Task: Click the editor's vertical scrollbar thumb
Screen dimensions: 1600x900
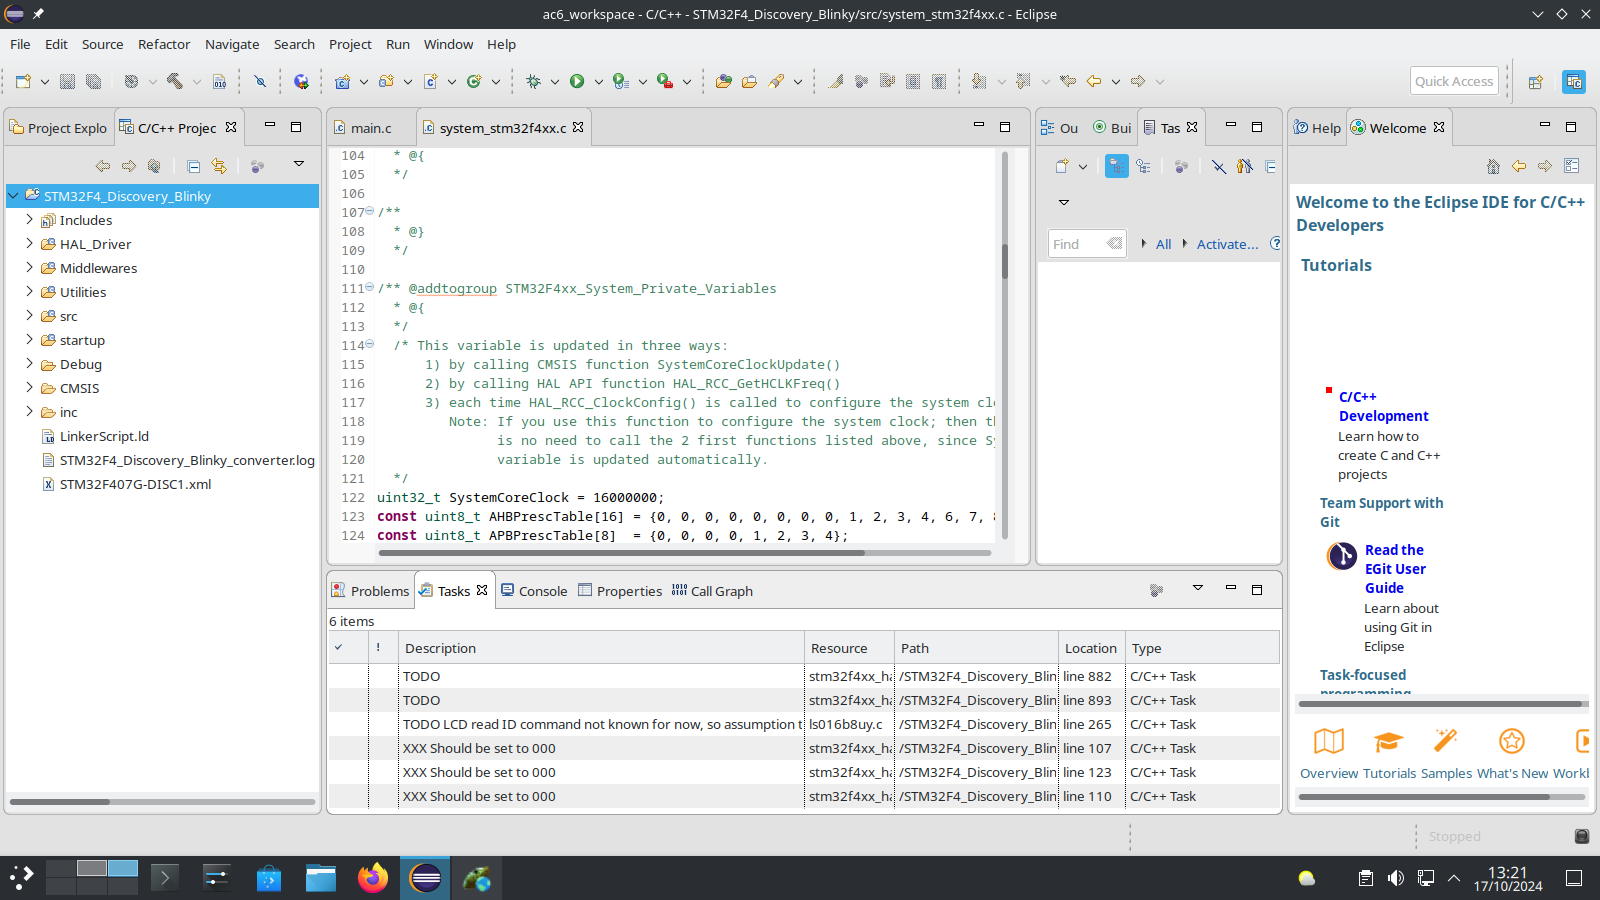Action: [x=1004, y=260]
